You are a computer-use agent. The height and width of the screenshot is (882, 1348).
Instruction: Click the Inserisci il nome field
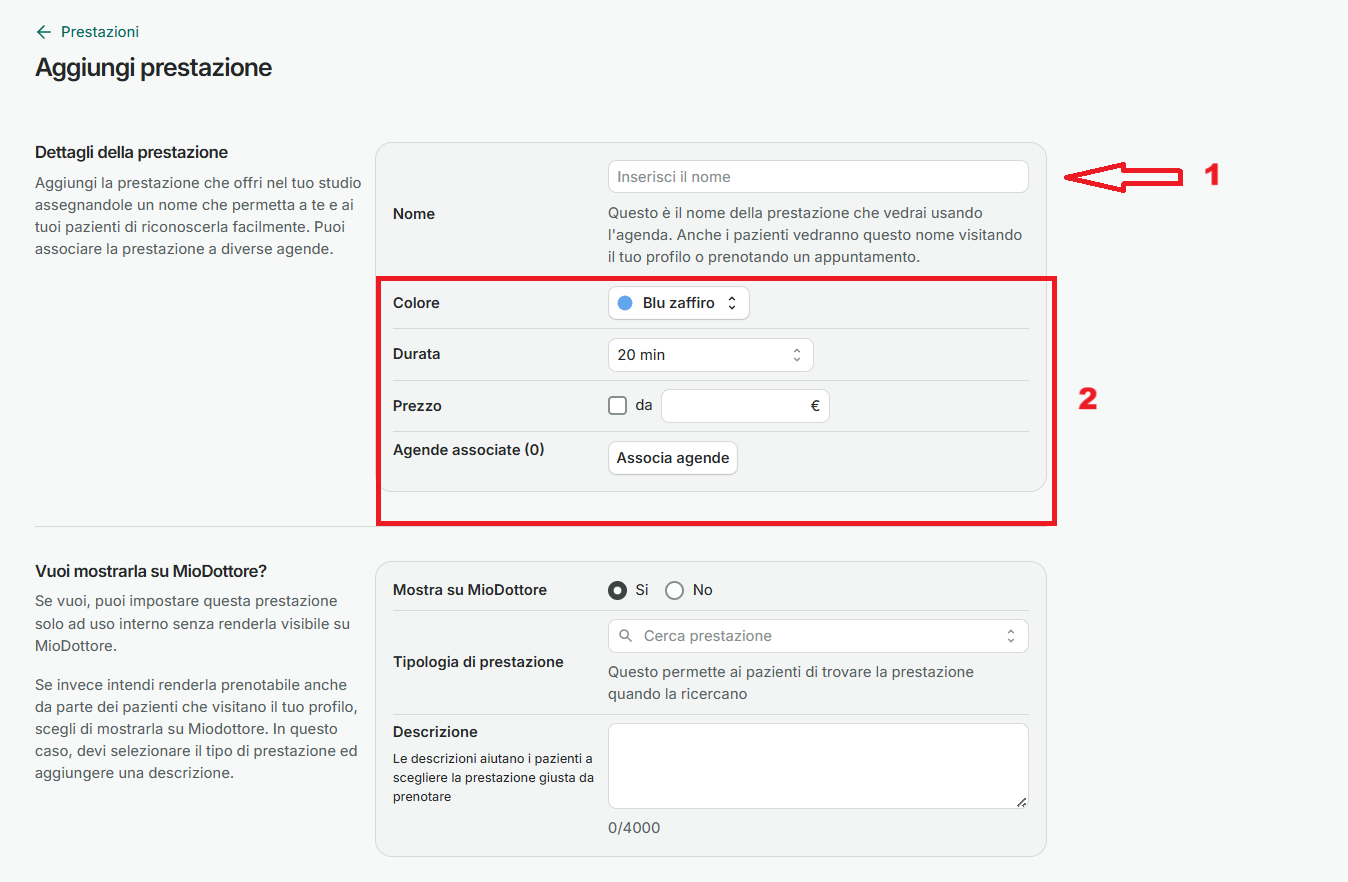818,177
